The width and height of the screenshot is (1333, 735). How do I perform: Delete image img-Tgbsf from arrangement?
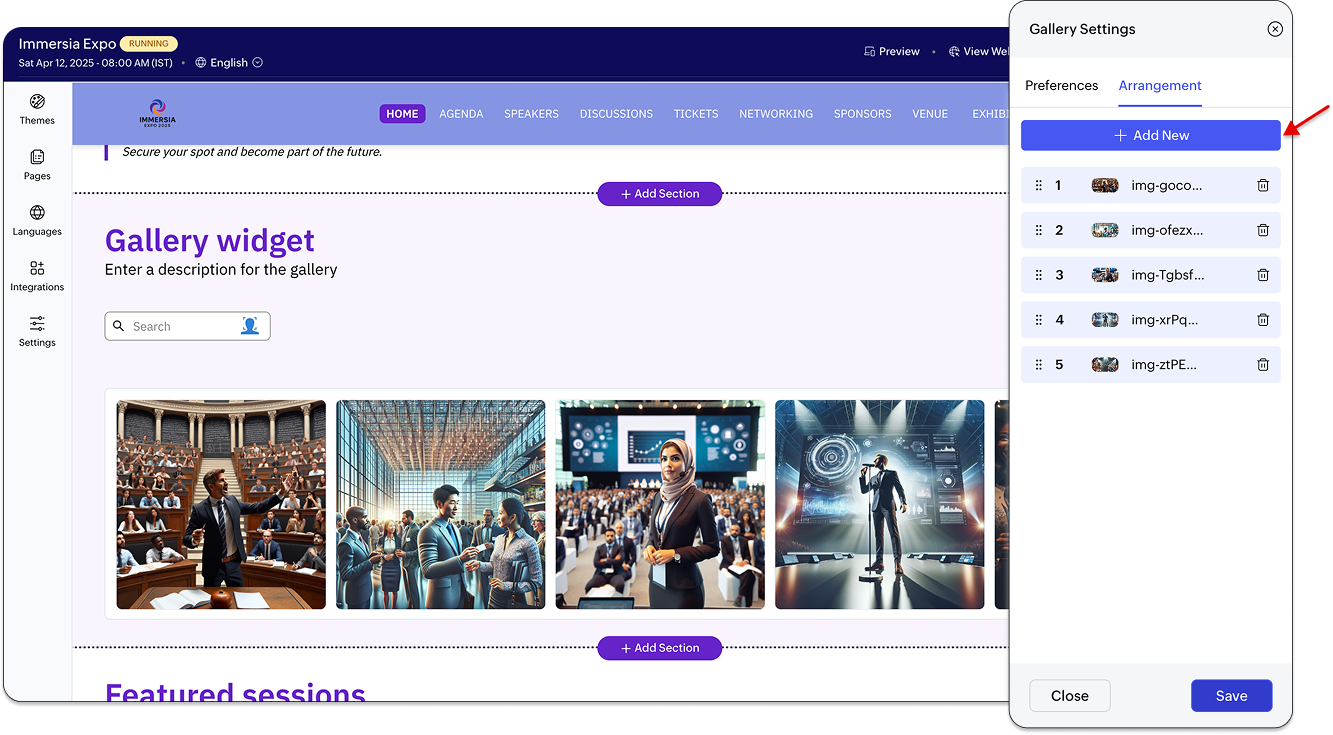1263,275
